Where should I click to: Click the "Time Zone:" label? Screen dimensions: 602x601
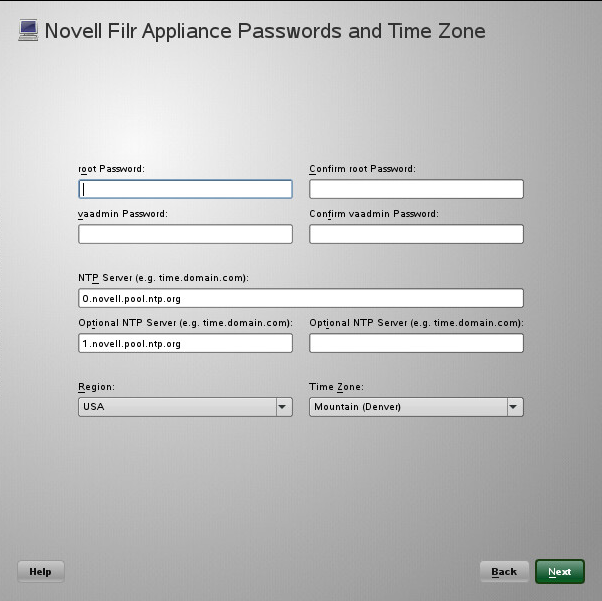point(337,387)
